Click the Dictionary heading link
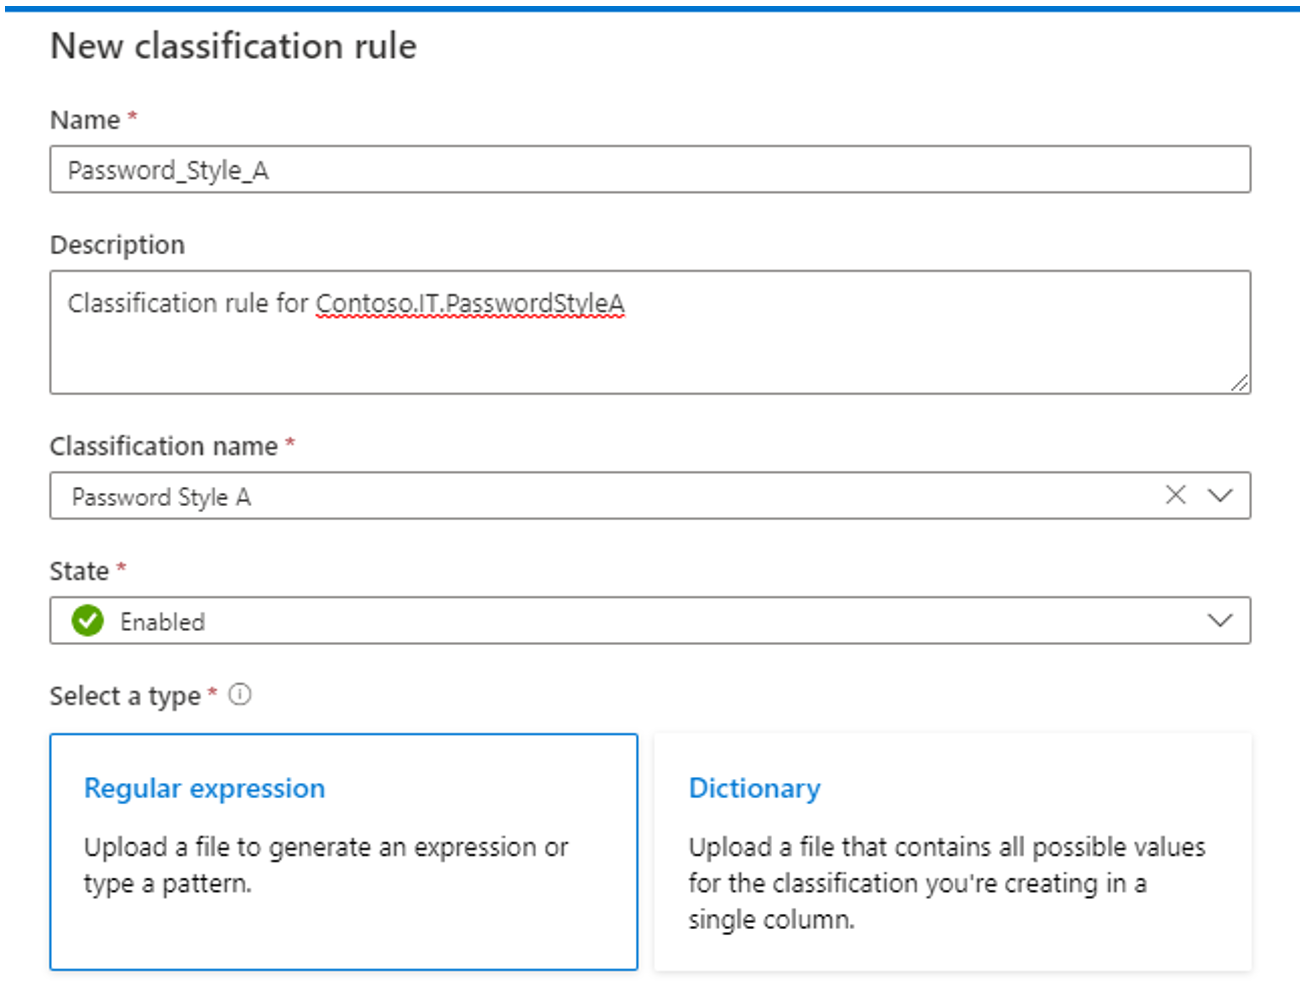 tap(755, 788)
